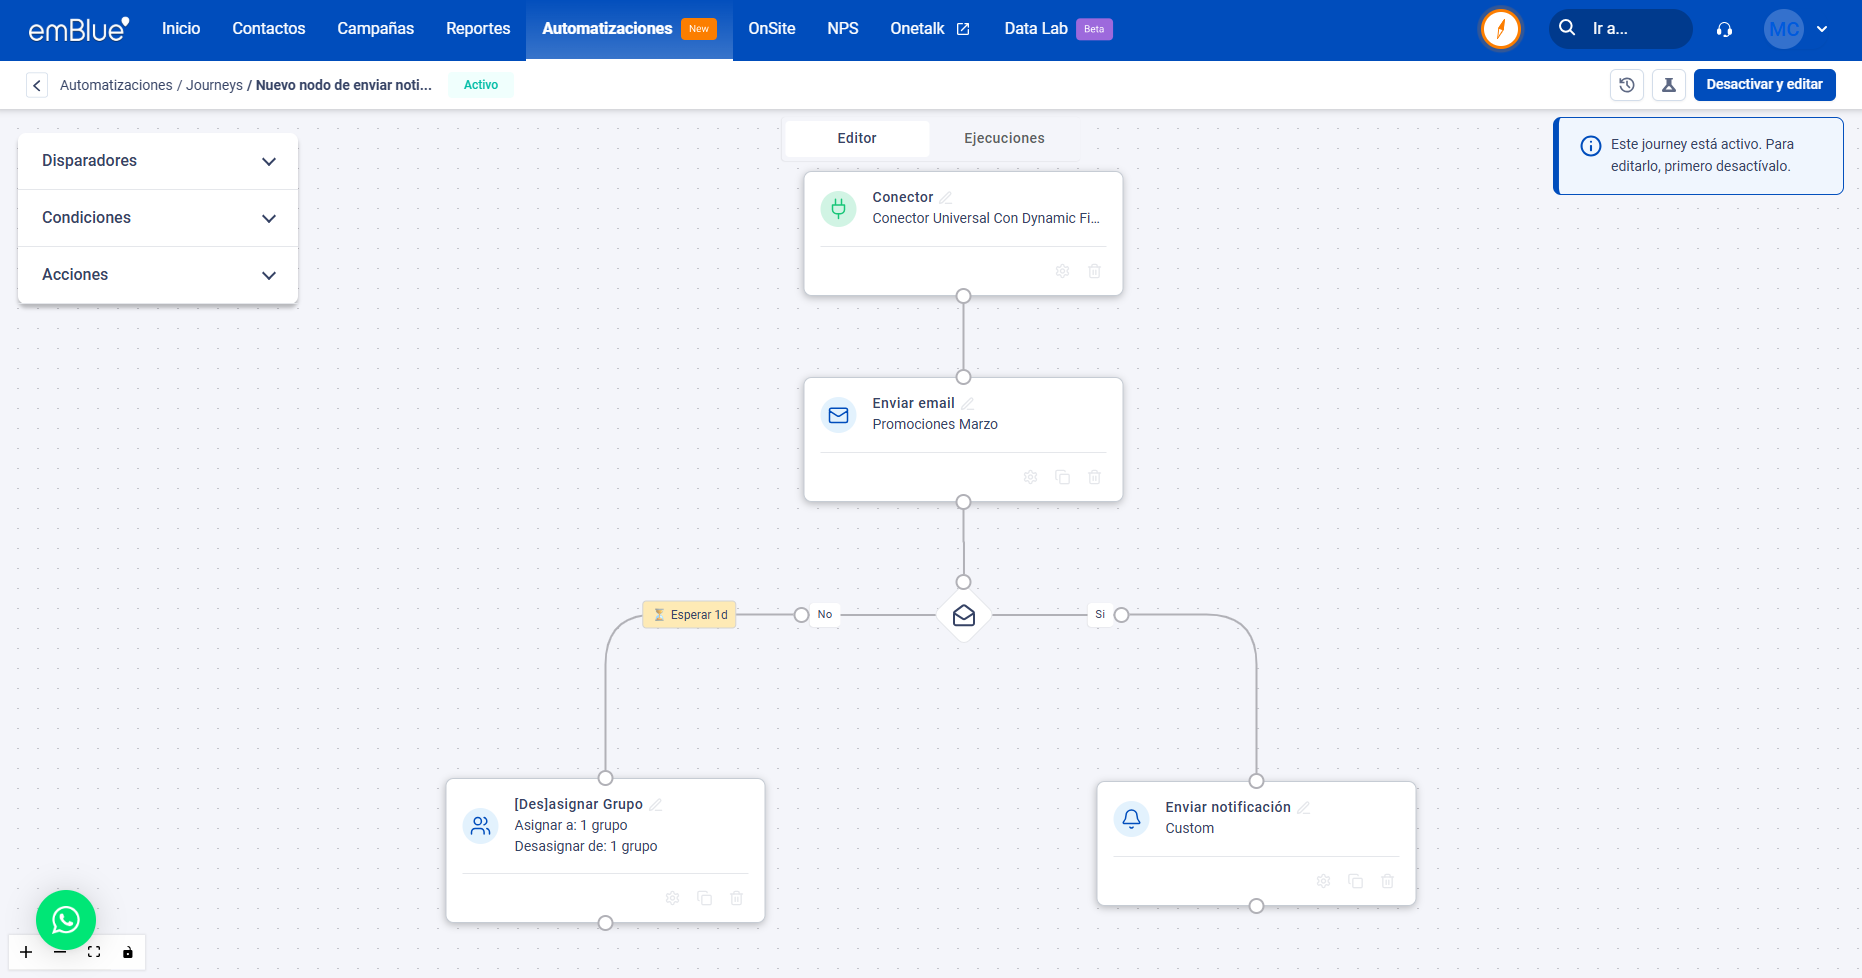The image size is (1862, 978).
Task: Click the Desactivar y editar button
Action: (1764, 85)
